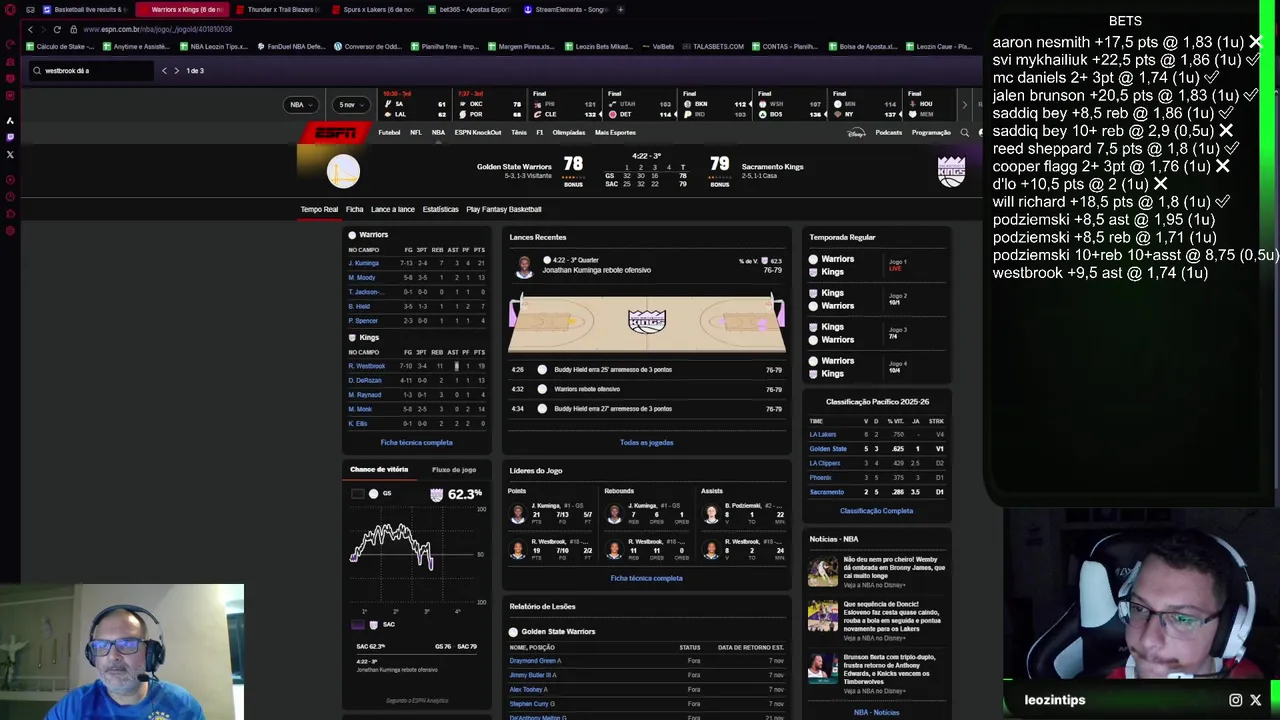Open D. DeRozan player link
1280x720 pixels.
365,380
